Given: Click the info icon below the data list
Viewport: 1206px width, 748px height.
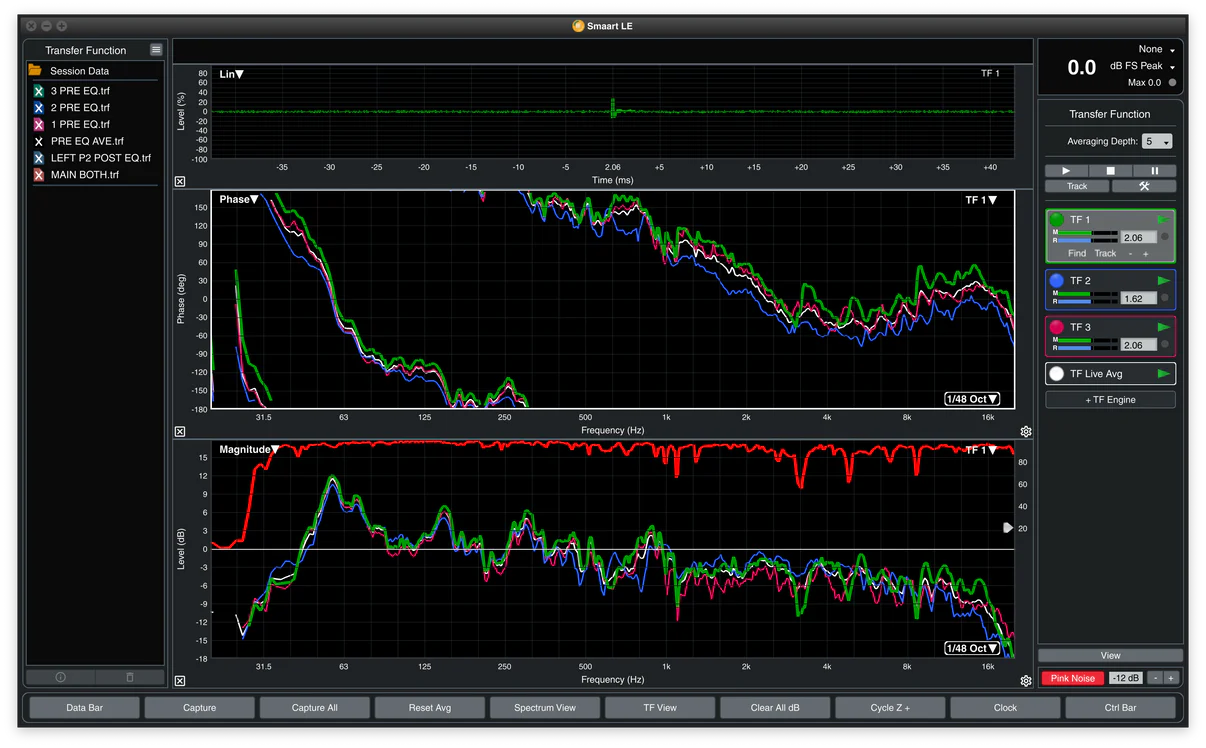Looking at the screenshot, I should pos(60,677).
